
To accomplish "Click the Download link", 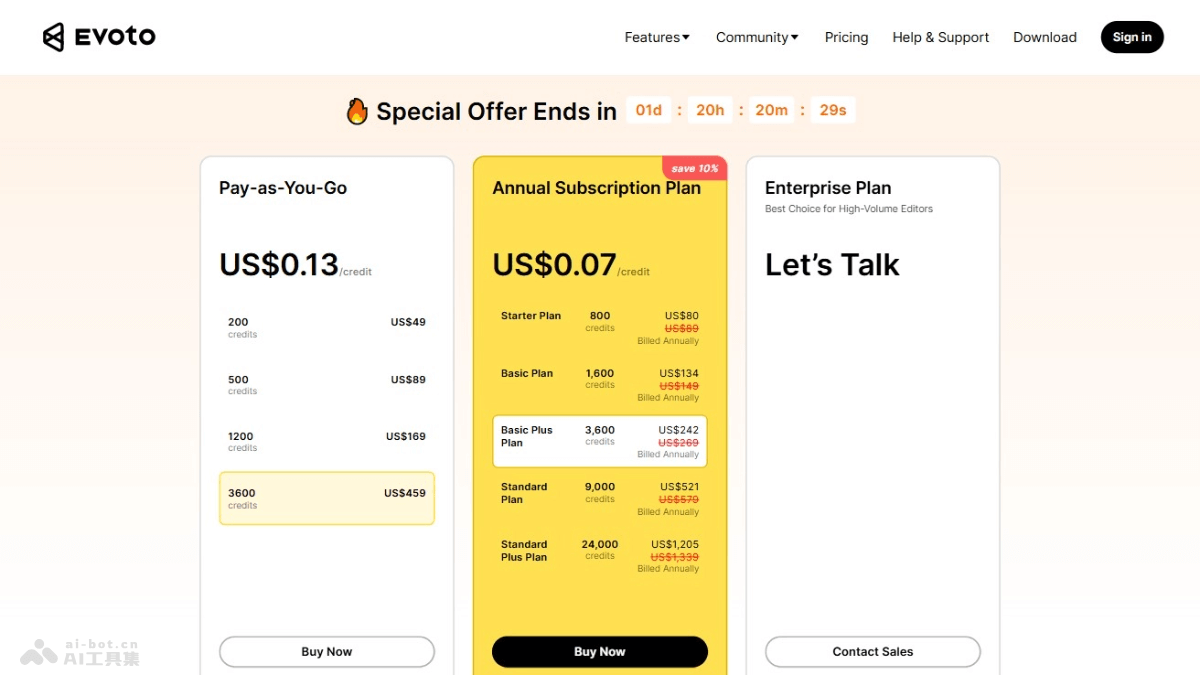I will pos(1044,37).
